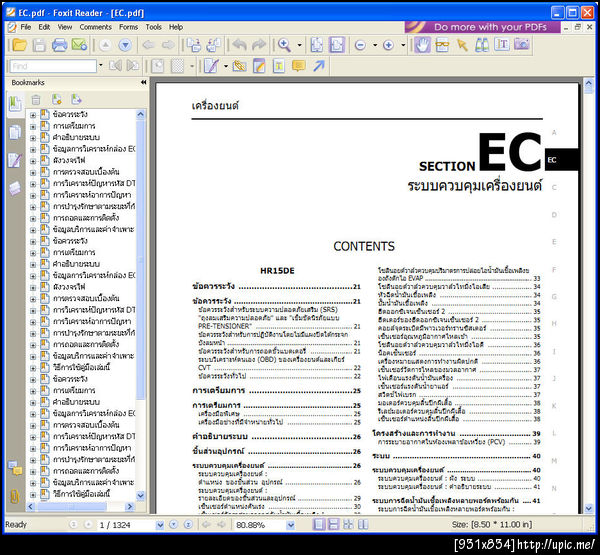Click the round plus zoom in button
This screenshot has height=555, width=600.
point(388,45)
